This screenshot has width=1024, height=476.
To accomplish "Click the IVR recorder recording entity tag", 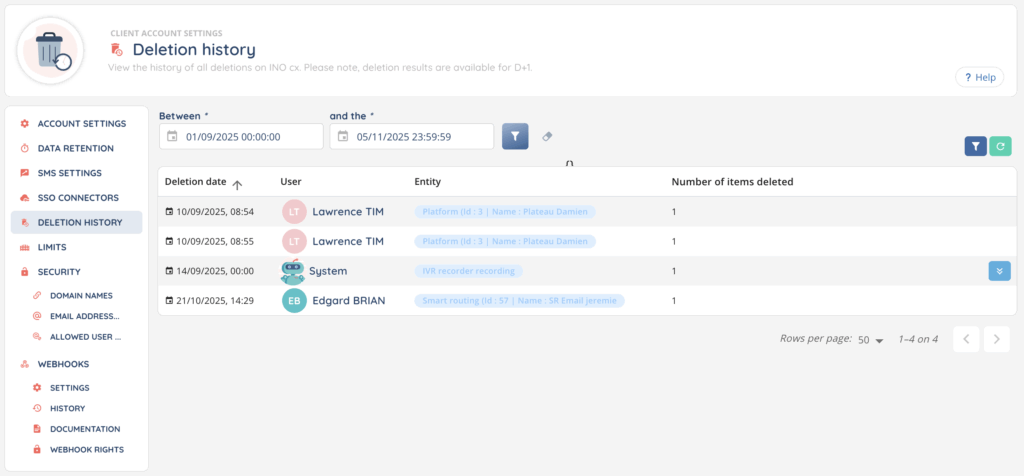I will pyautogui.click(x=468, y=271).
